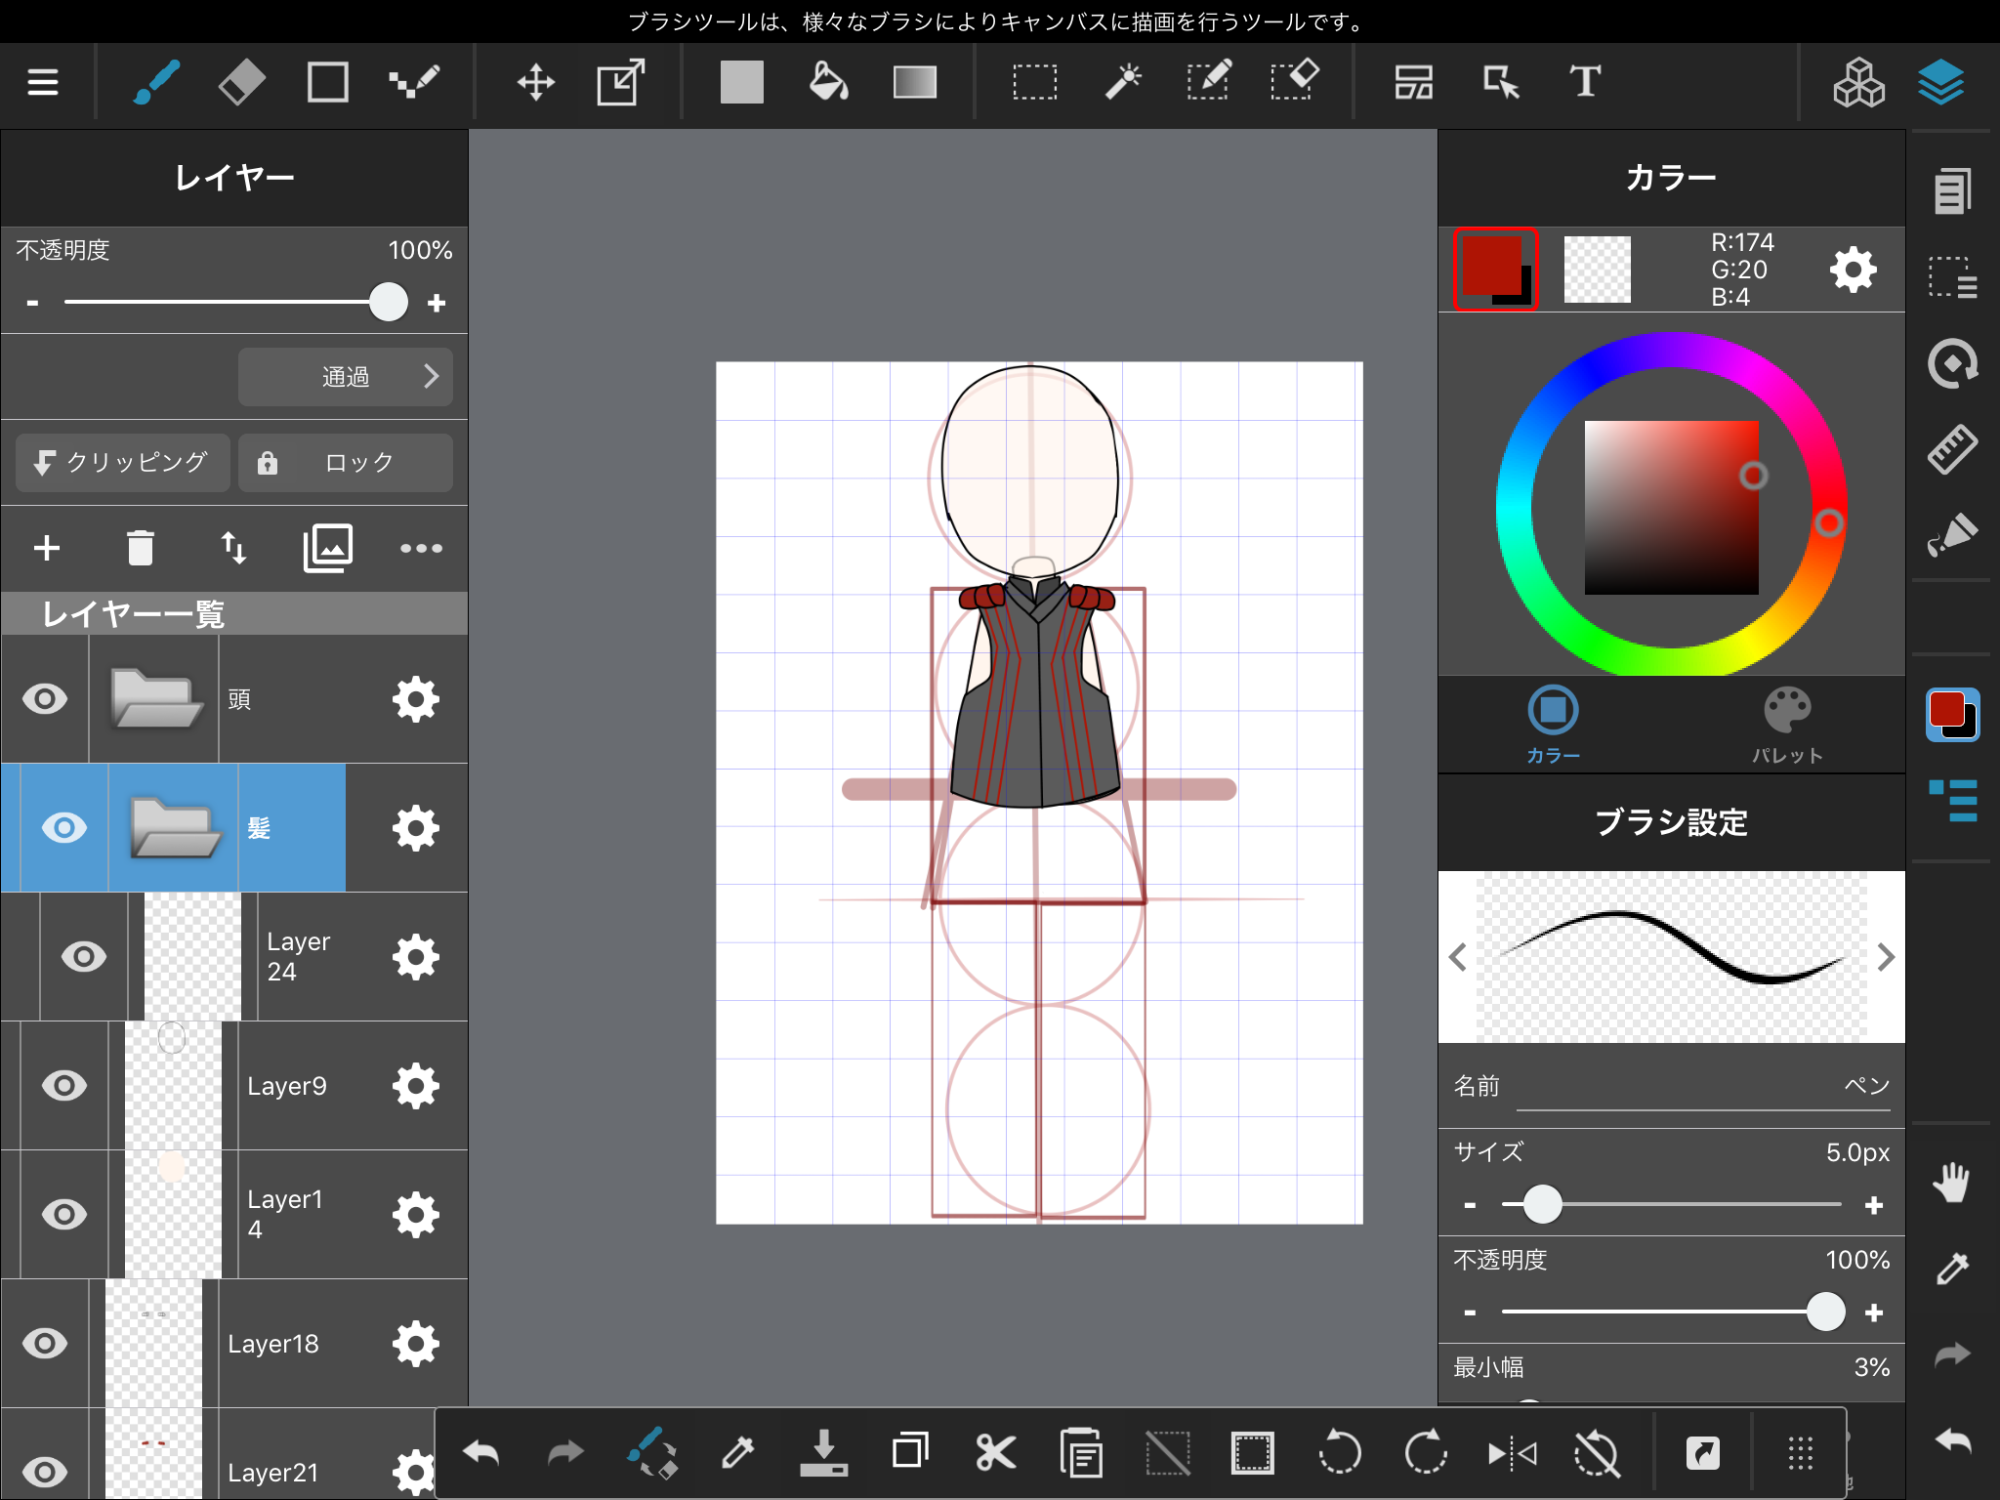Select the Hand pan tool on right sidebar
Image resolution: width=2000 pixels, height=1500 pixels.
coord(1951,1183)
